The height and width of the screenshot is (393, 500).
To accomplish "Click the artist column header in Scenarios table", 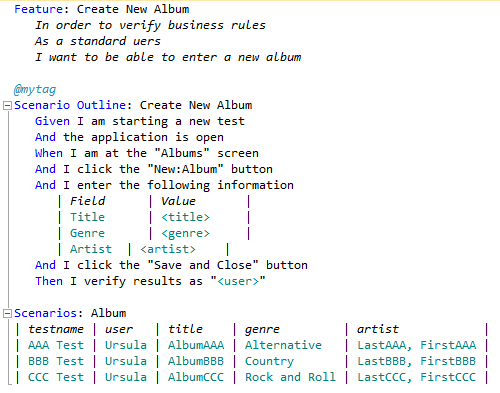I will tap(378, 329).
